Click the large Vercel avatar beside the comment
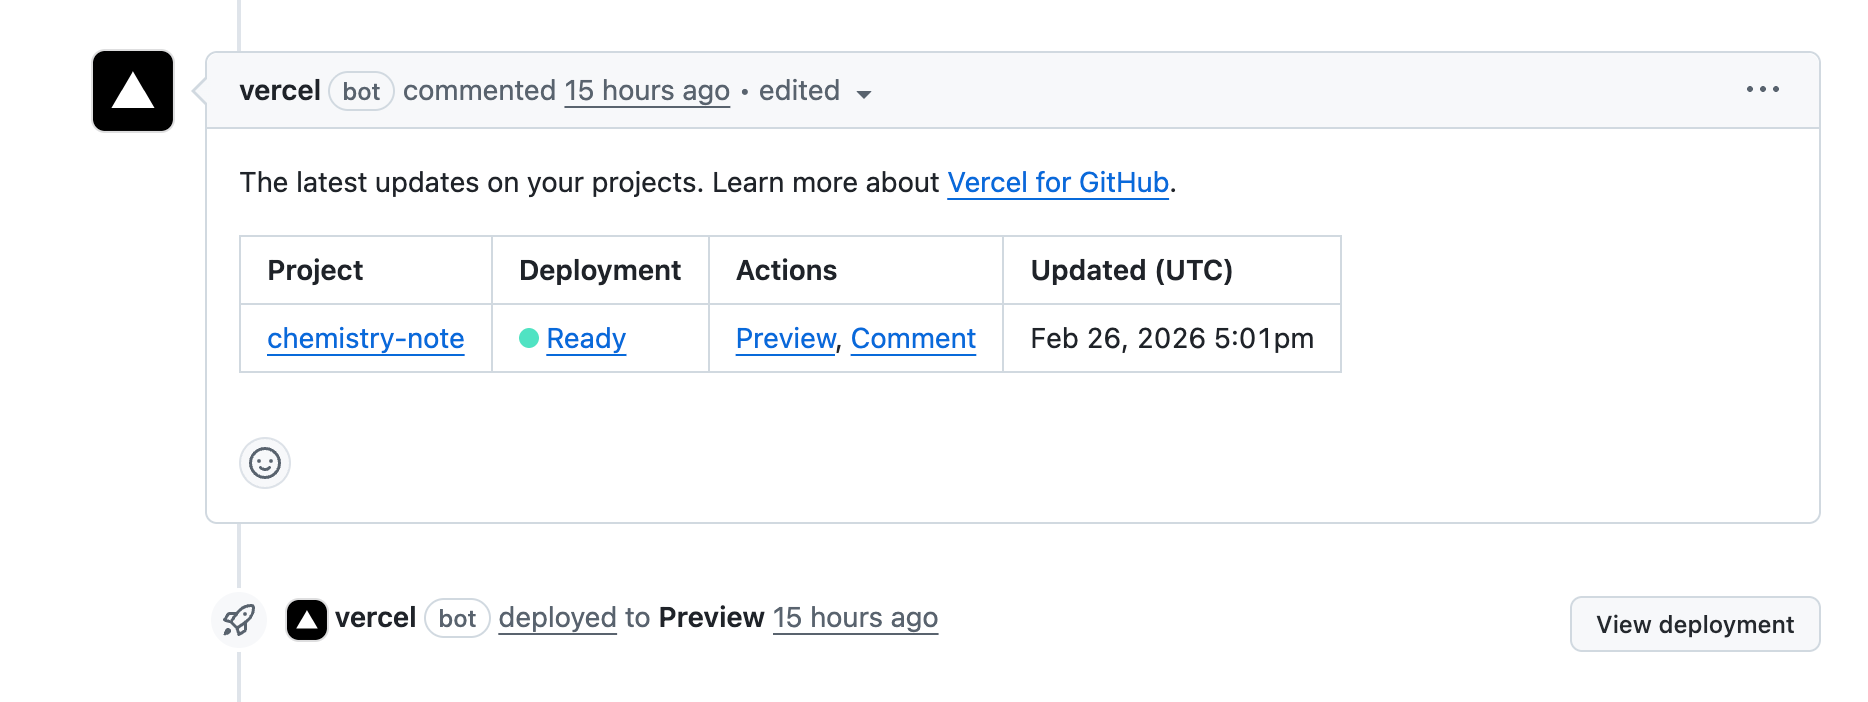This screenshot has height=702, width=1868. point(133,91)
